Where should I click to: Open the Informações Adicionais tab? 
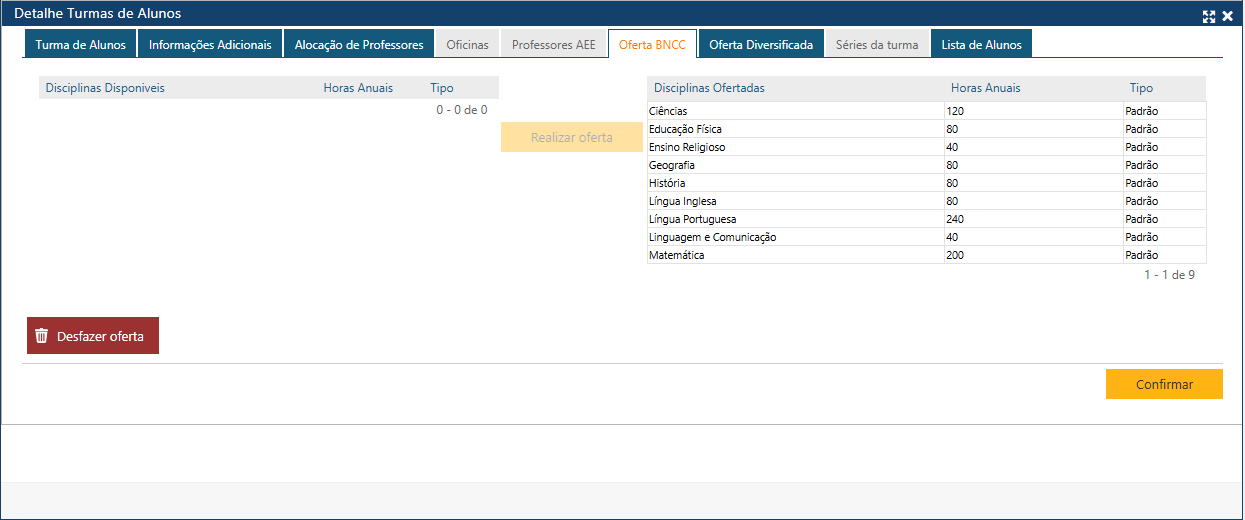tap(210, 44)
